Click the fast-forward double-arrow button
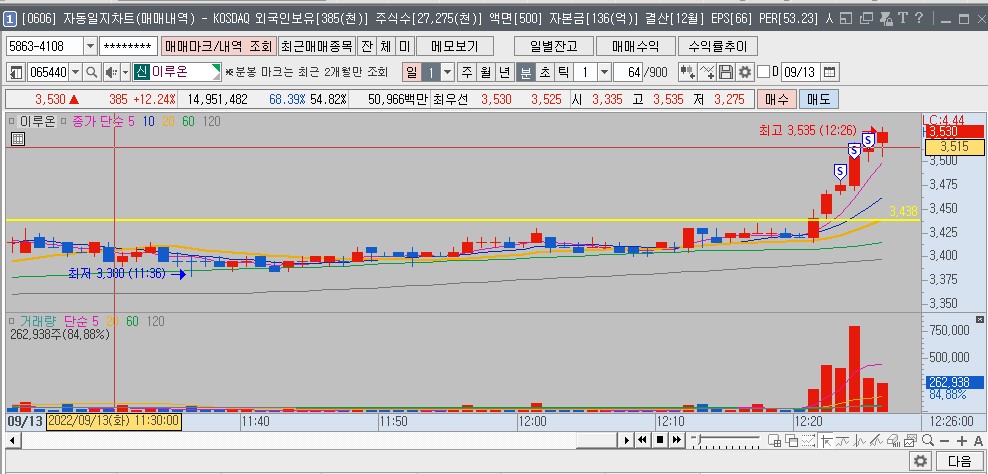 pyautogui.click(x=677, y=440)
